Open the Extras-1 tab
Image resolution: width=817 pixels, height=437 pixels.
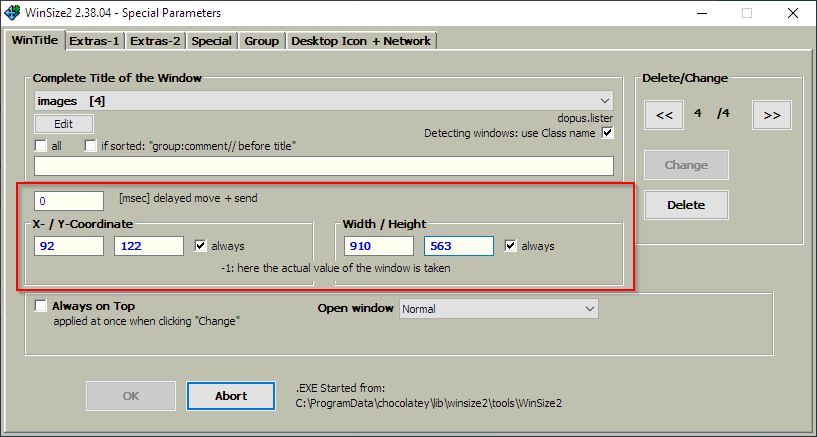pos(94,41)
